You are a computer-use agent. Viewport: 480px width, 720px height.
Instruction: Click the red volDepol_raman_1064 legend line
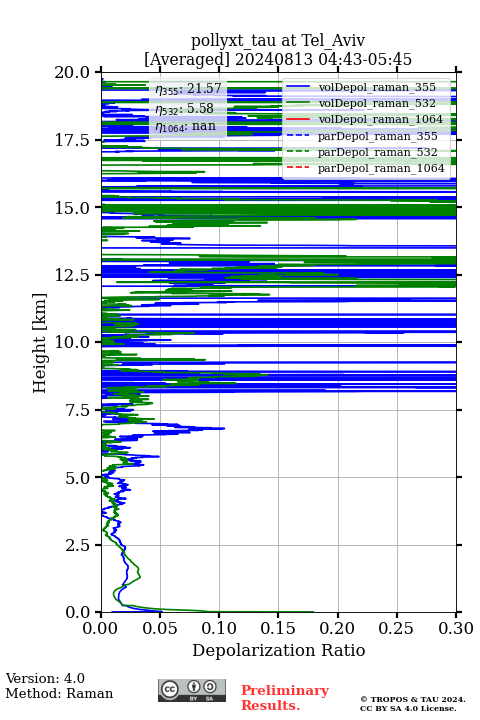[298, 119]
